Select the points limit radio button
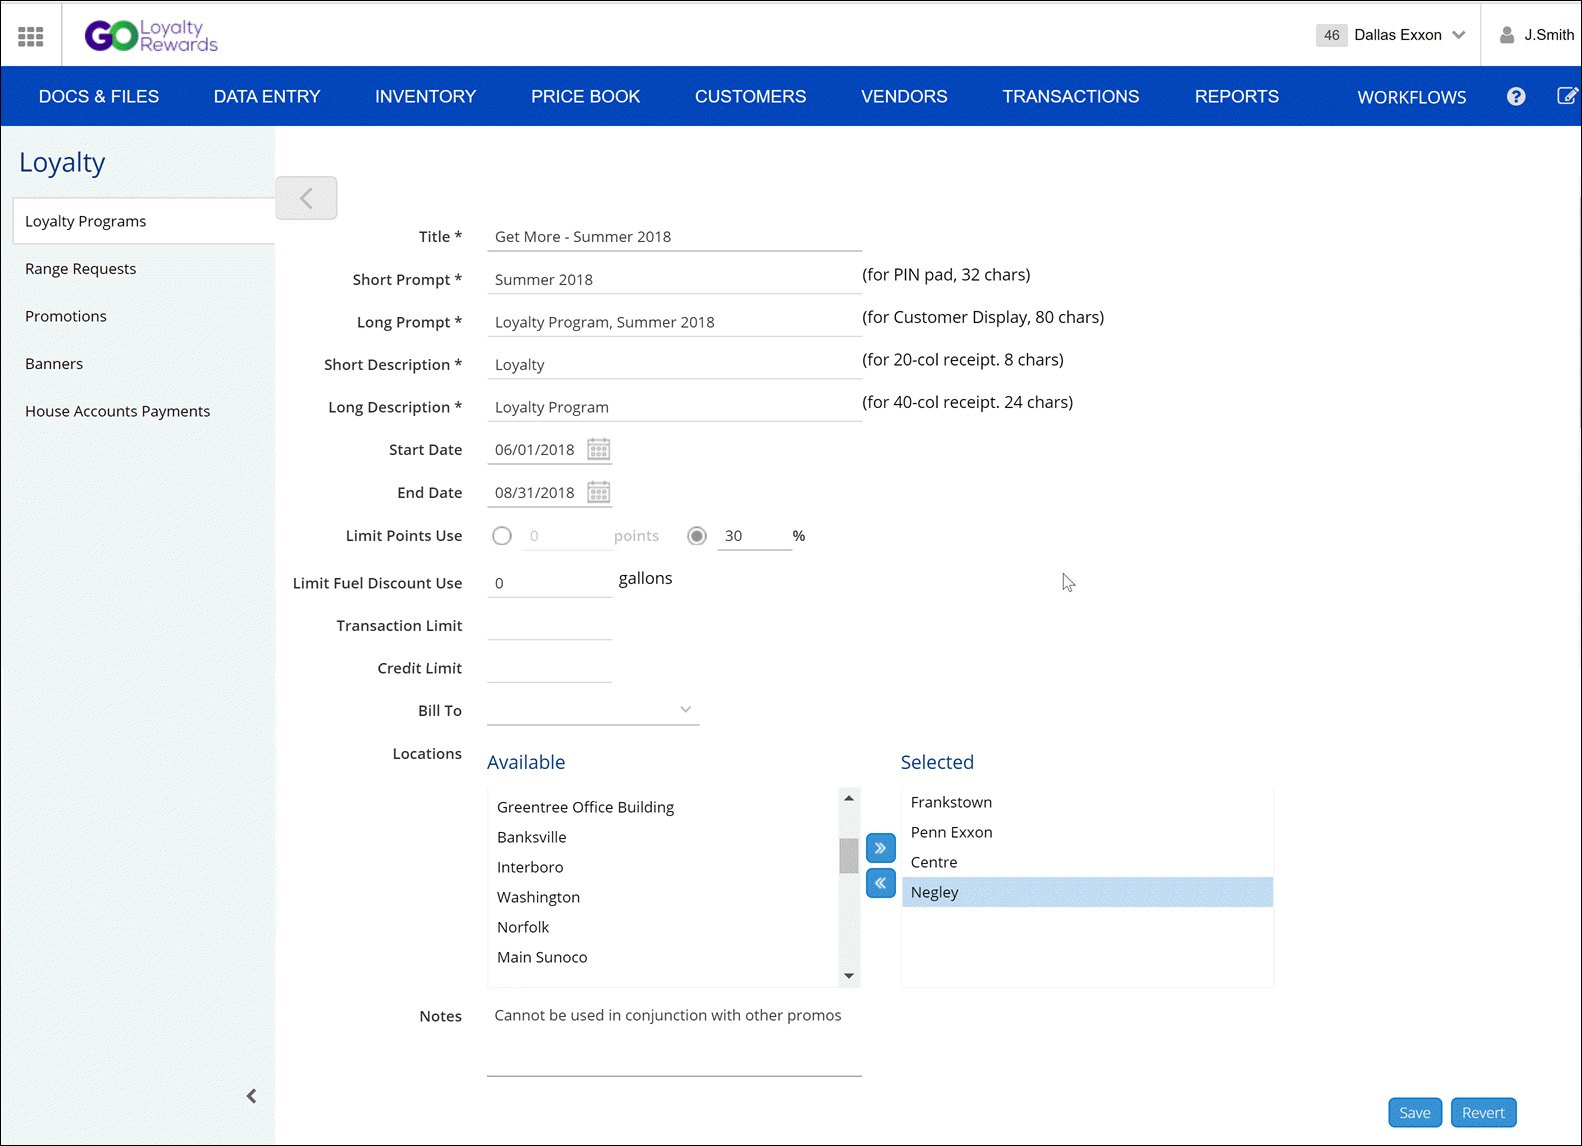This screenshot has width=1582, height=1146. pos(502,536)
